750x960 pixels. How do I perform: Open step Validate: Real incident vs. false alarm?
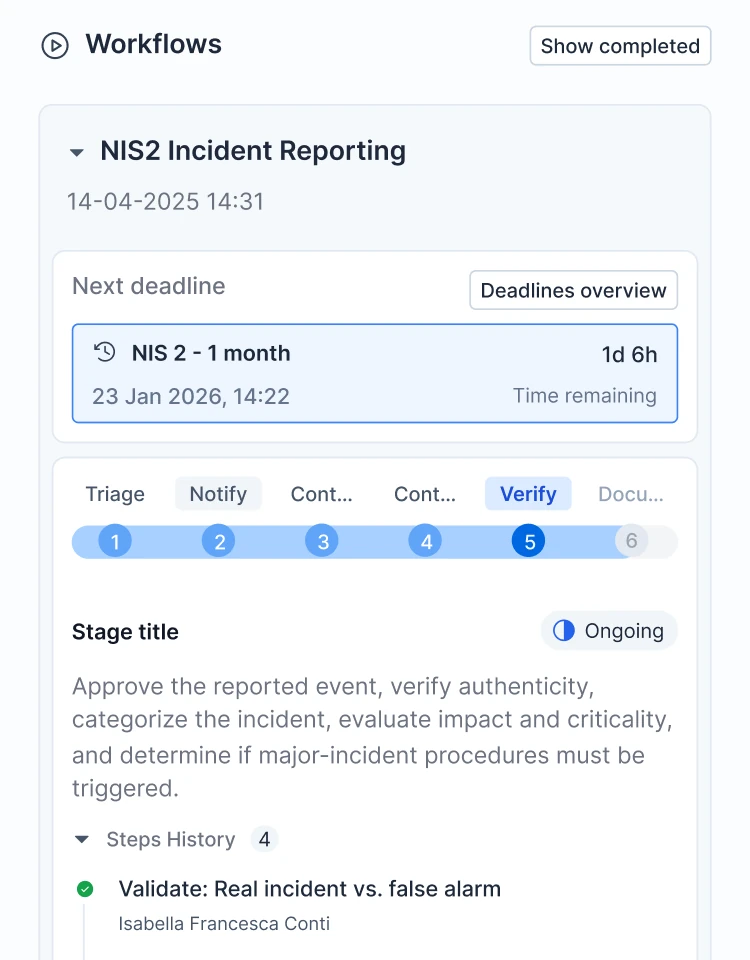click(x=310, y=889)
